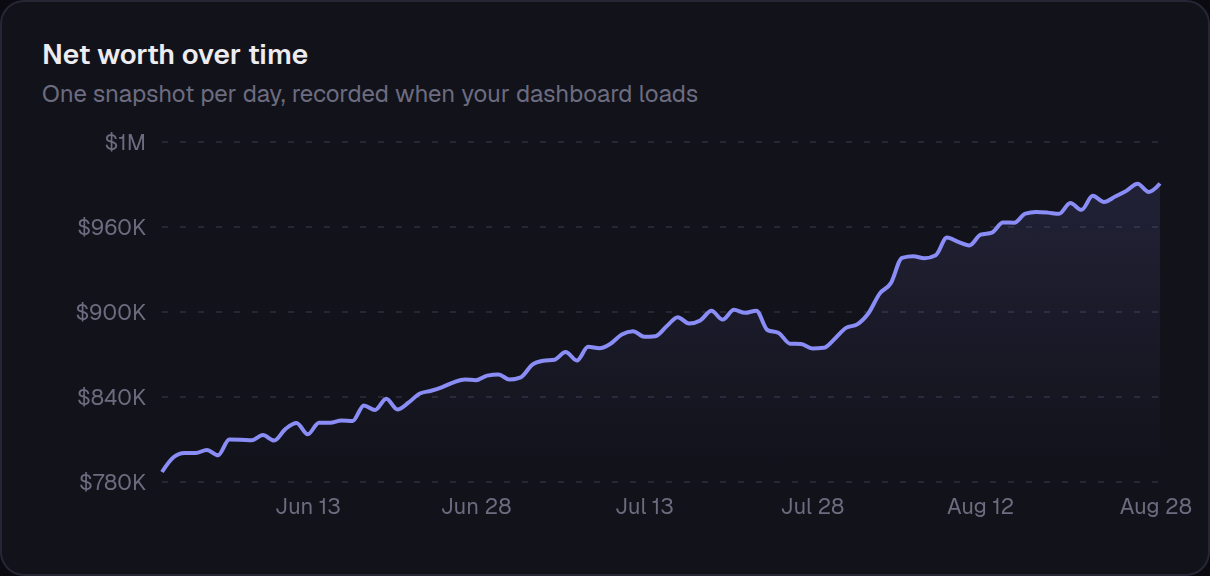Click the $1M y-axis label
The image size is (1210, 576).
click(125, 142)
